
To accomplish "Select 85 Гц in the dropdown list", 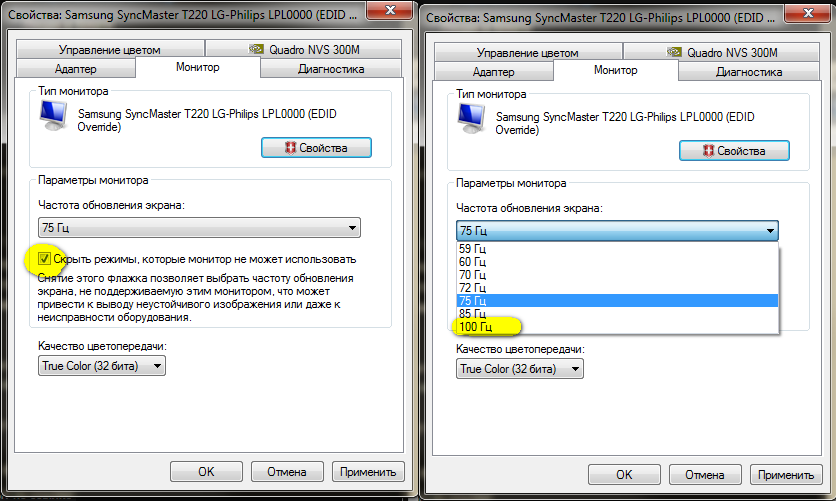I will coord(617,313).
